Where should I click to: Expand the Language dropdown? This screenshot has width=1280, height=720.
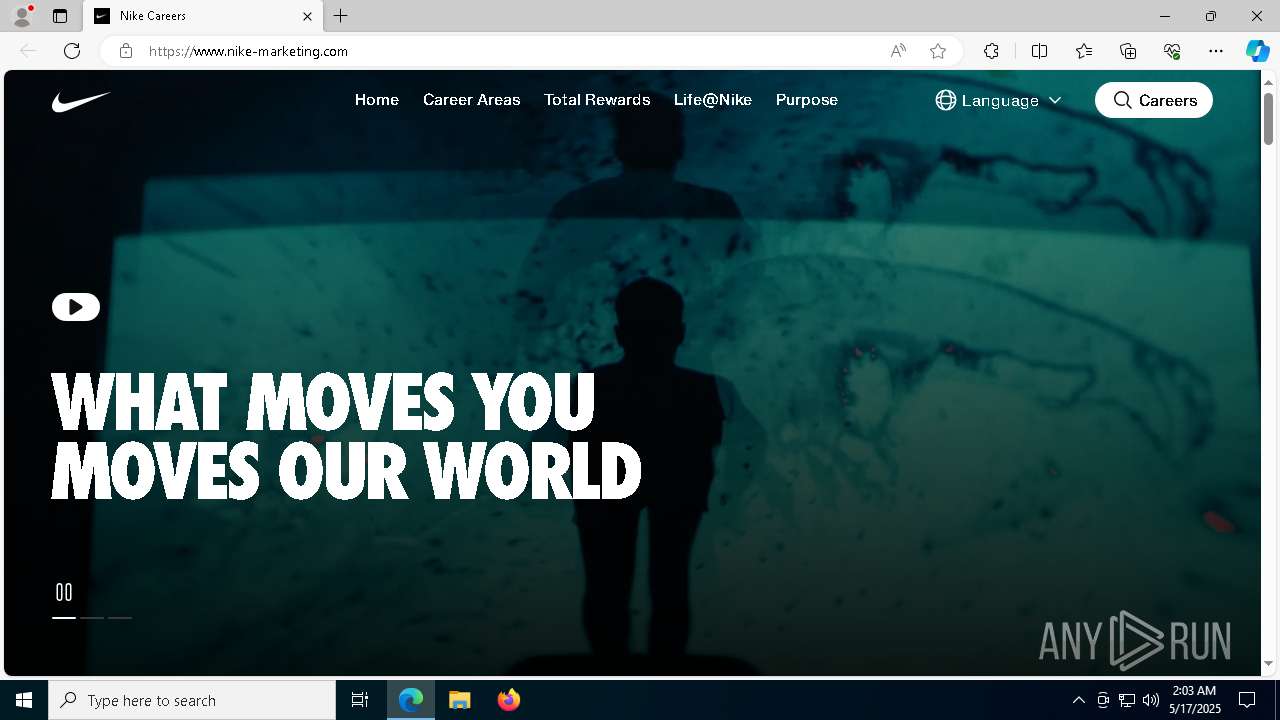coord(998,100)
